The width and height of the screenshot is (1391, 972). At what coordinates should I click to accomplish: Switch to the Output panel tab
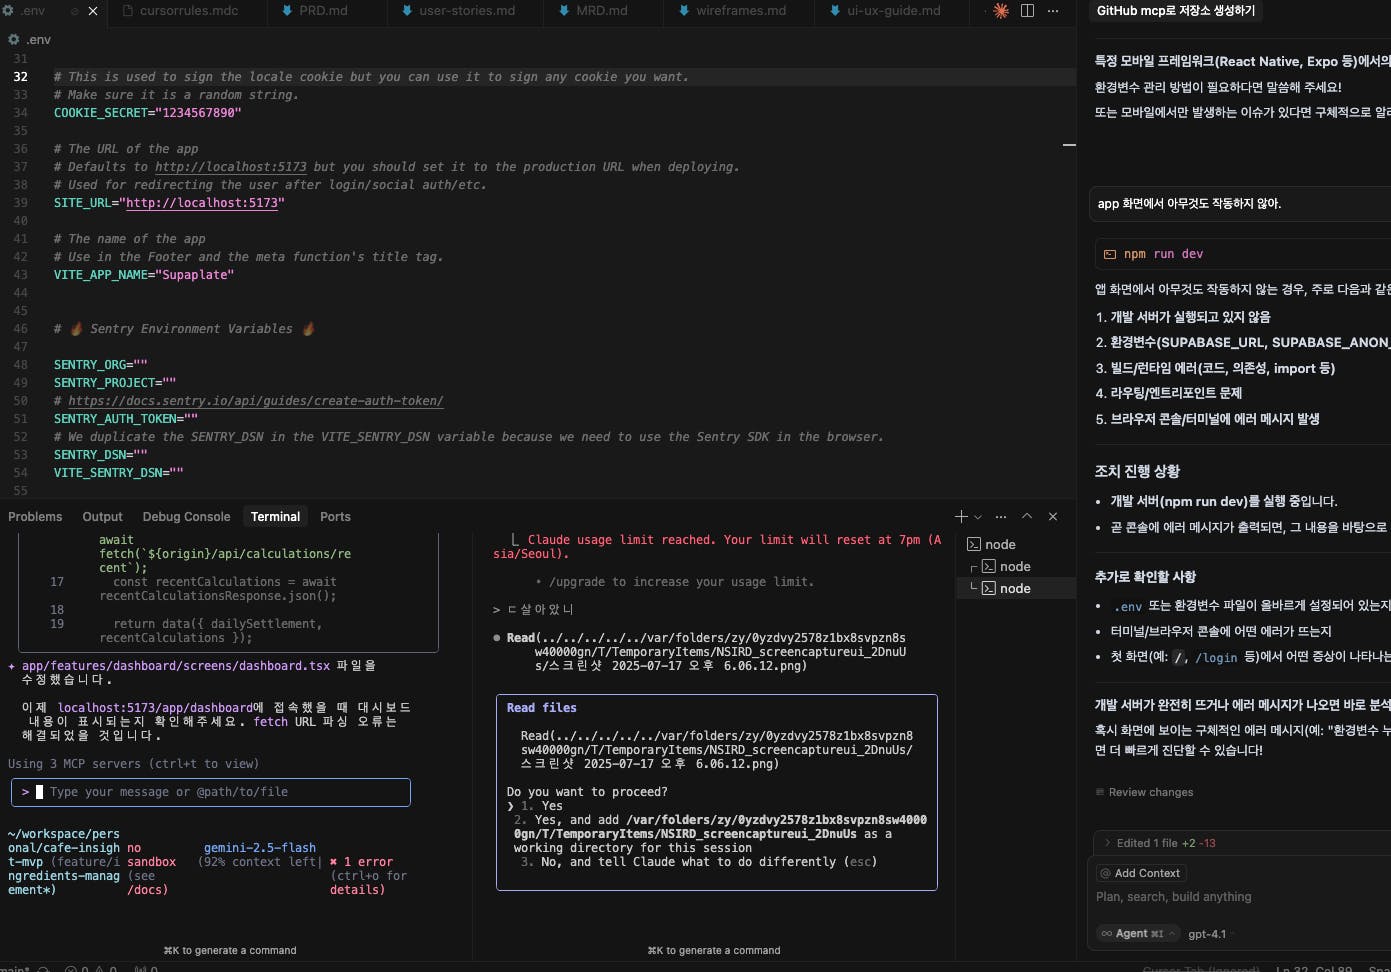[102, 517]
